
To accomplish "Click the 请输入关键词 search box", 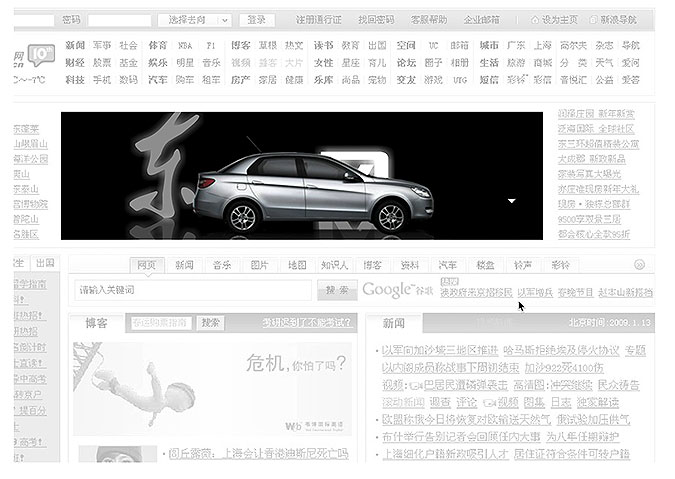I will click(193, 290).
